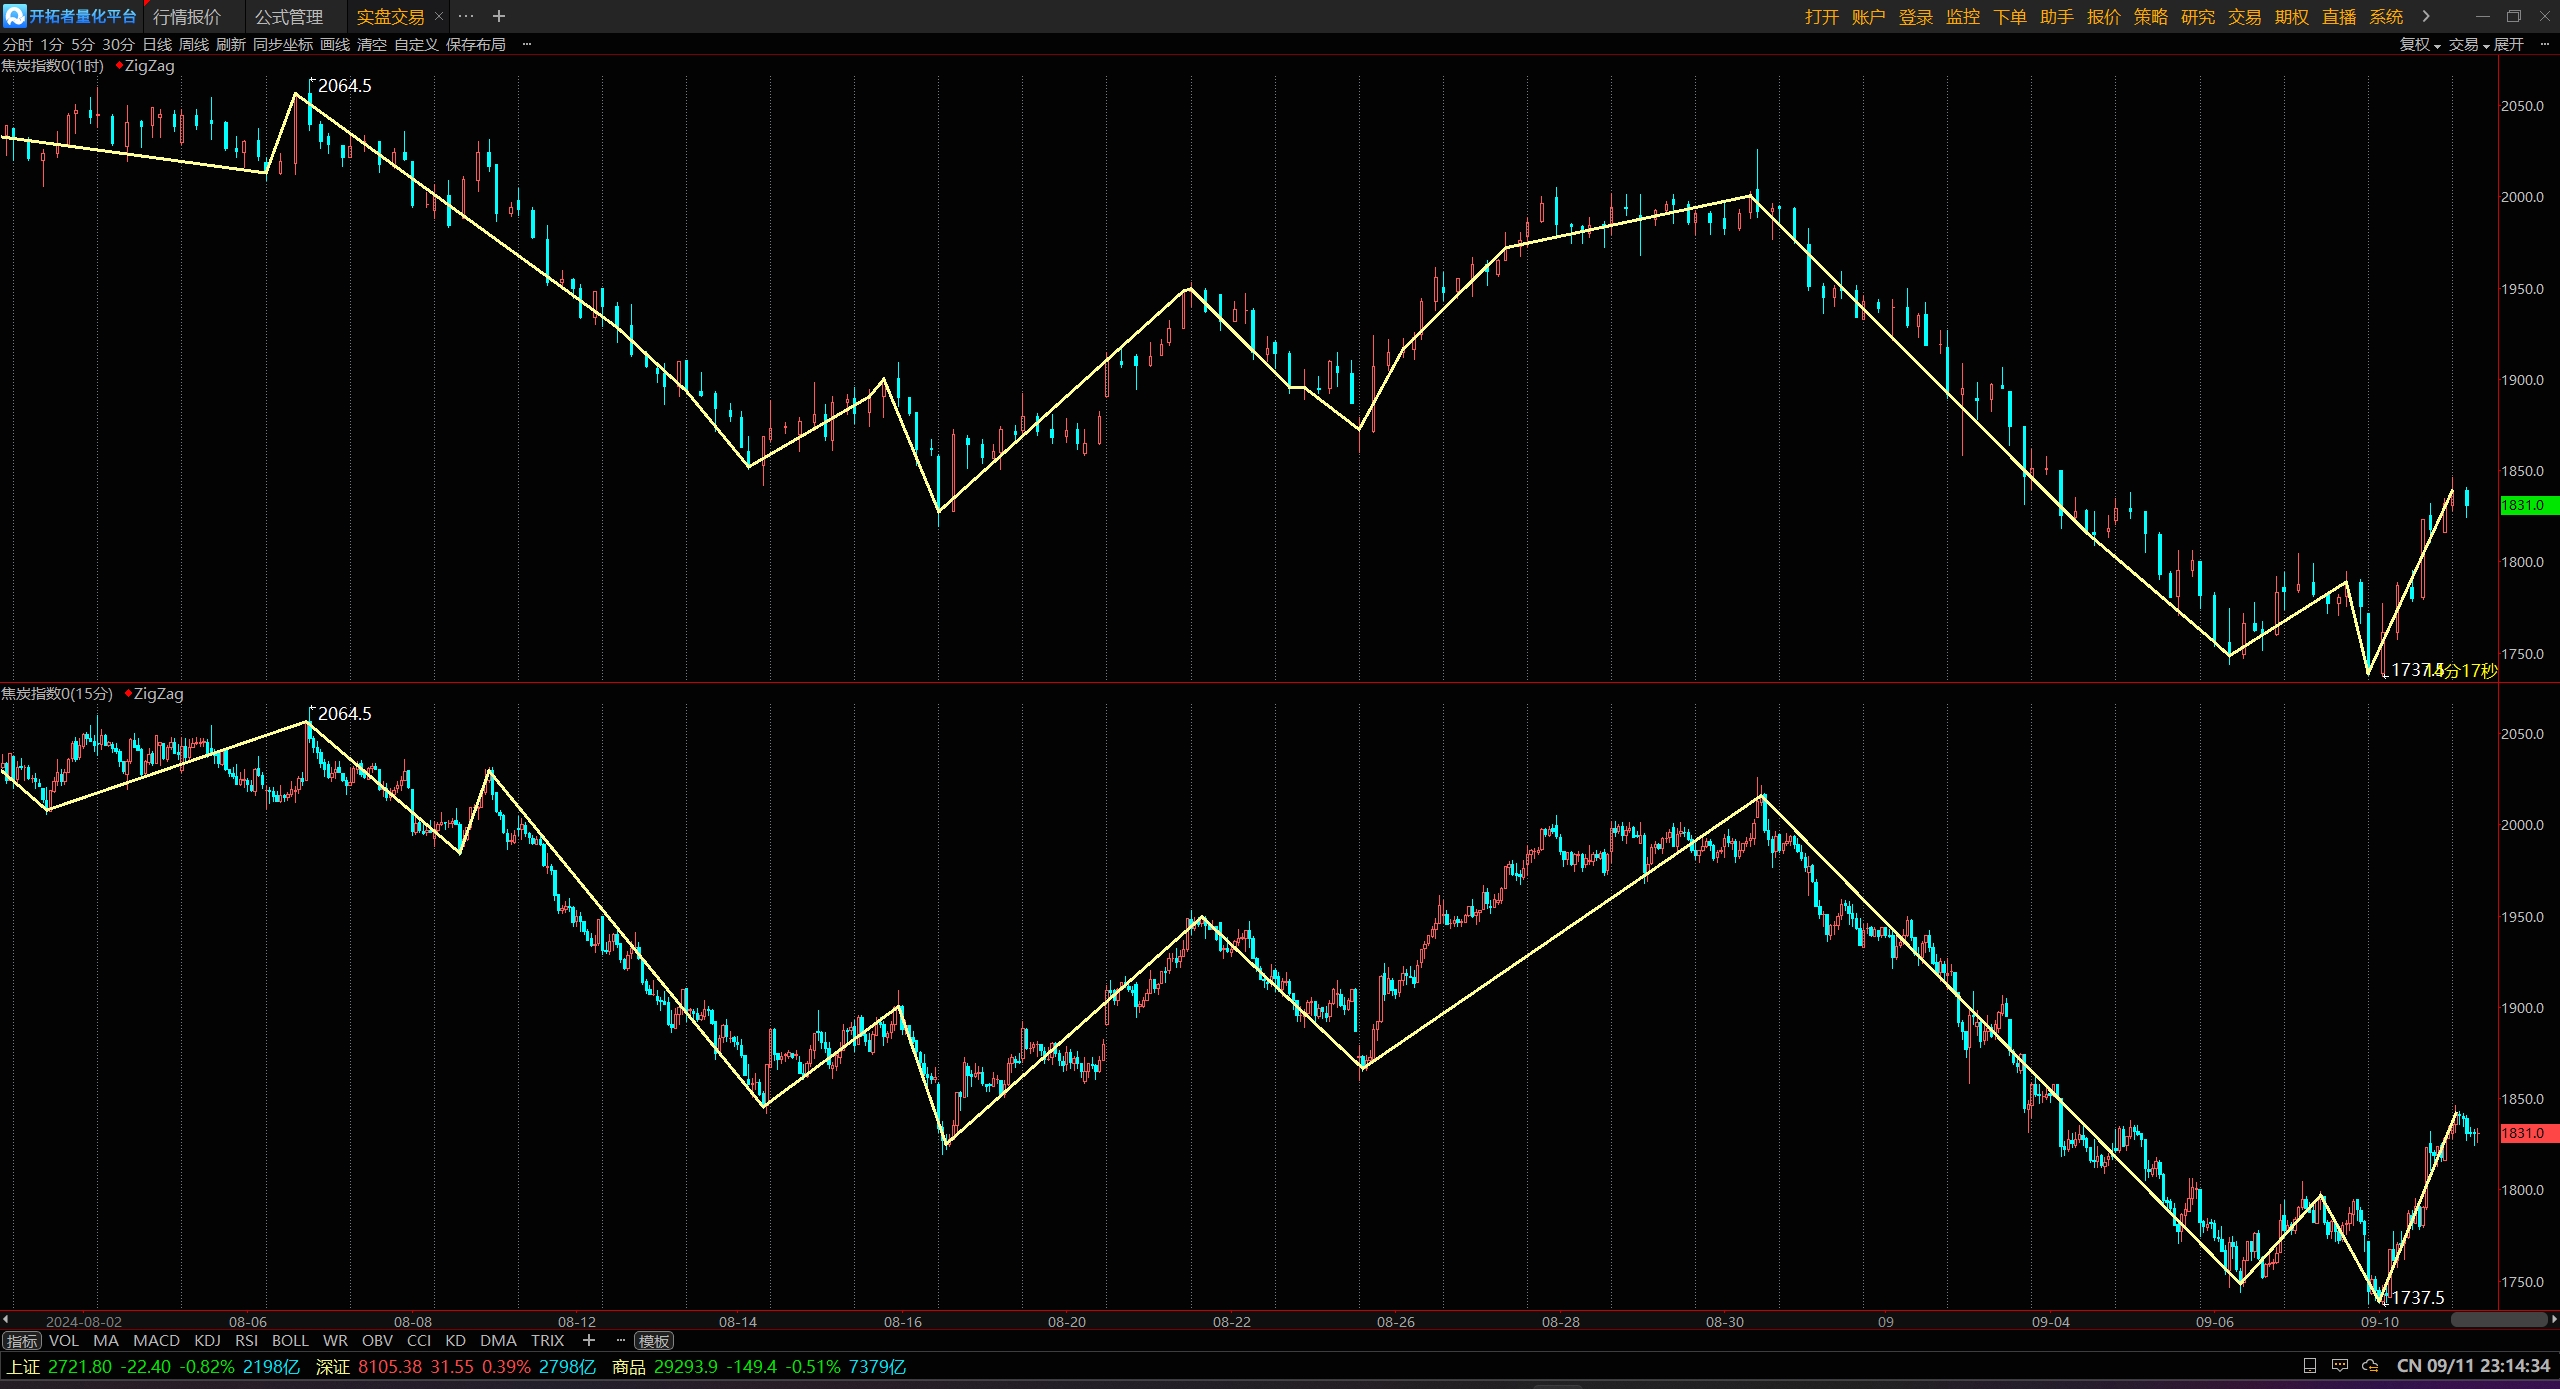Open the 自定义 custom option
Screen dimensions: 2560x1389
pos(416,44)
